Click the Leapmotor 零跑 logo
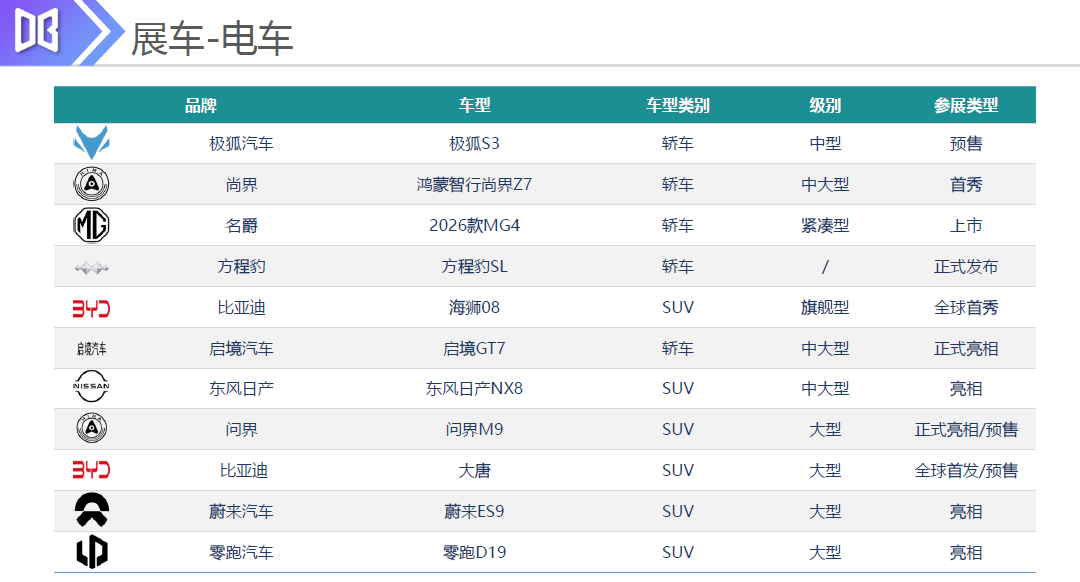Image resolution: width=1080 pixels, height=582 pixels. pos(92,551)
